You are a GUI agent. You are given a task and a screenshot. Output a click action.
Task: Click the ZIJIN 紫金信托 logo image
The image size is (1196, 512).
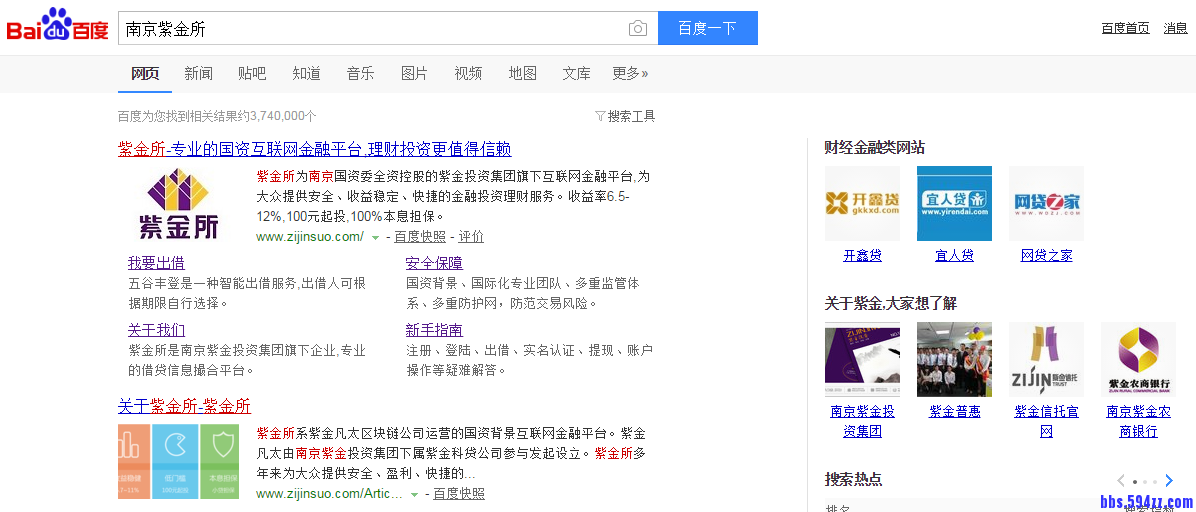click(1046, 359)
